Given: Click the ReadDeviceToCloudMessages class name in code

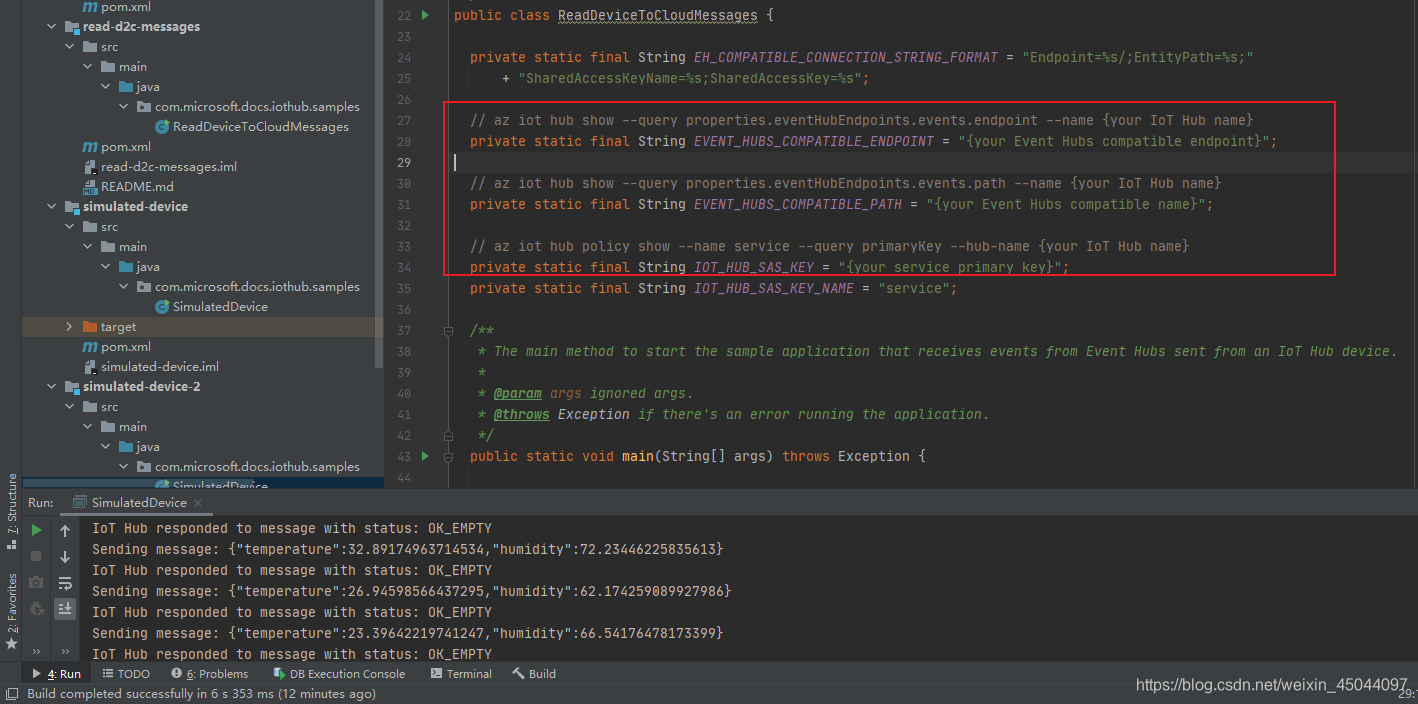Looking at the screenshot, I should tap(657, 15).
